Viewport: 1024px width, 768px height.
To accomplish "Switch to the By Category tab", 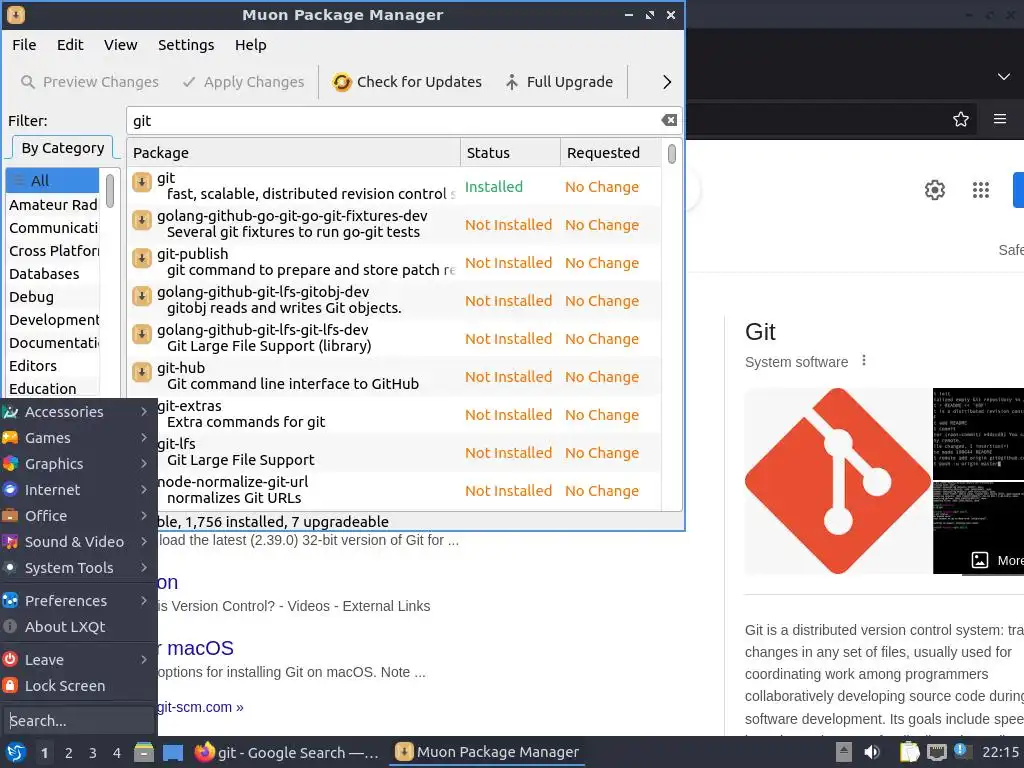I will coord(63,148).
